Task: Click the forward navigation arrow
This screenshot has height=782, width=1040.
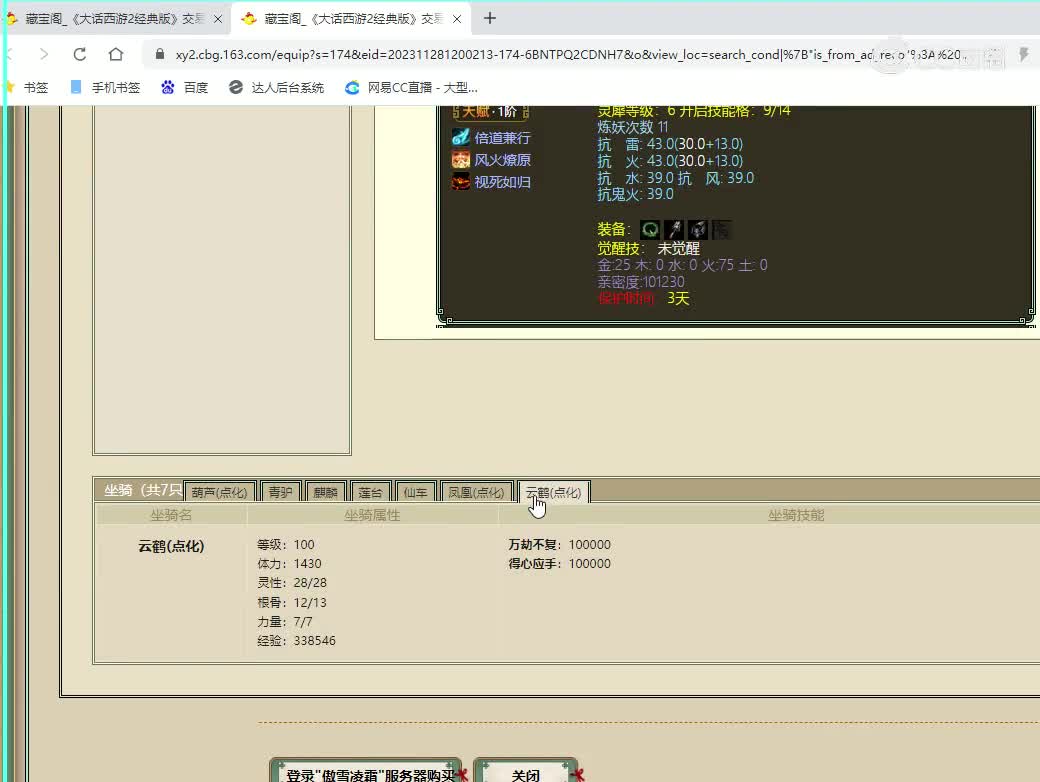Action: coord(44,54)
